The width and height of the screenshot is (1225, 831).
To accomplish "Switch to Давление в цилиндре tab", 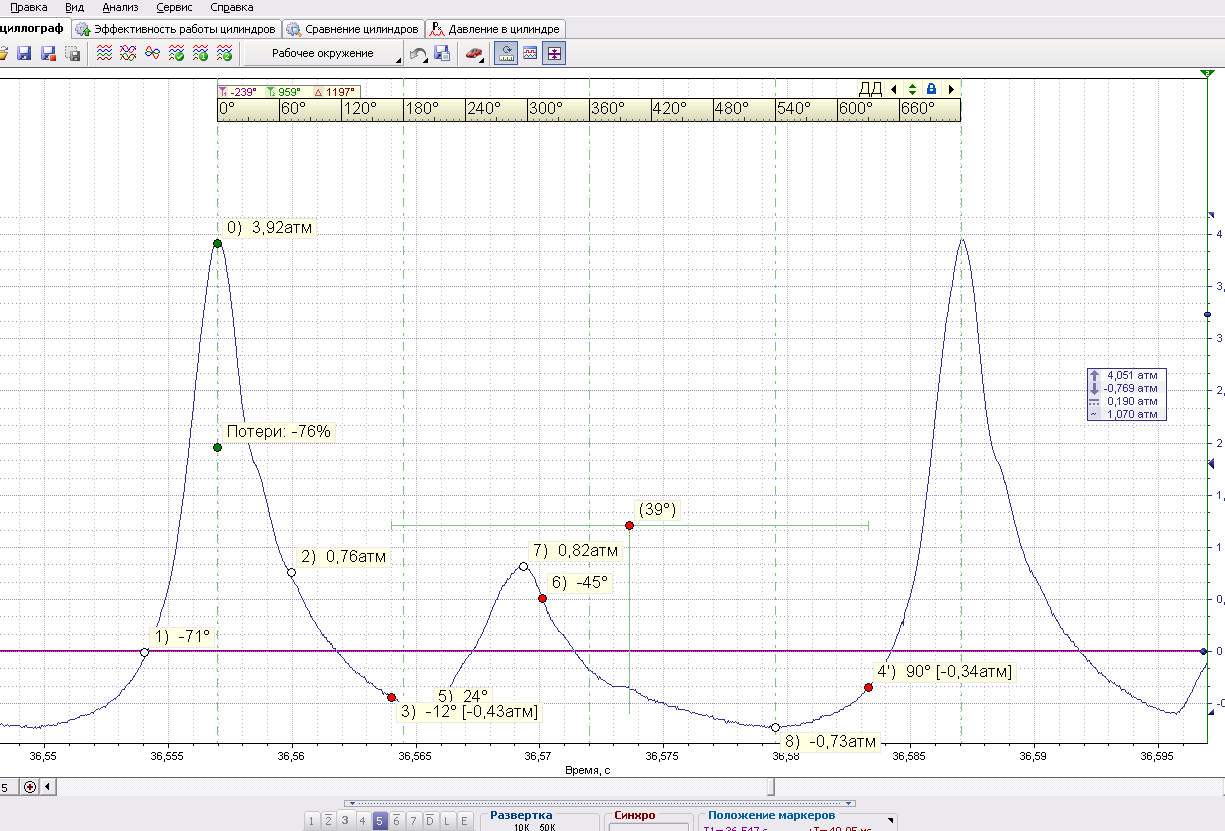I will [x=495, y=29].
